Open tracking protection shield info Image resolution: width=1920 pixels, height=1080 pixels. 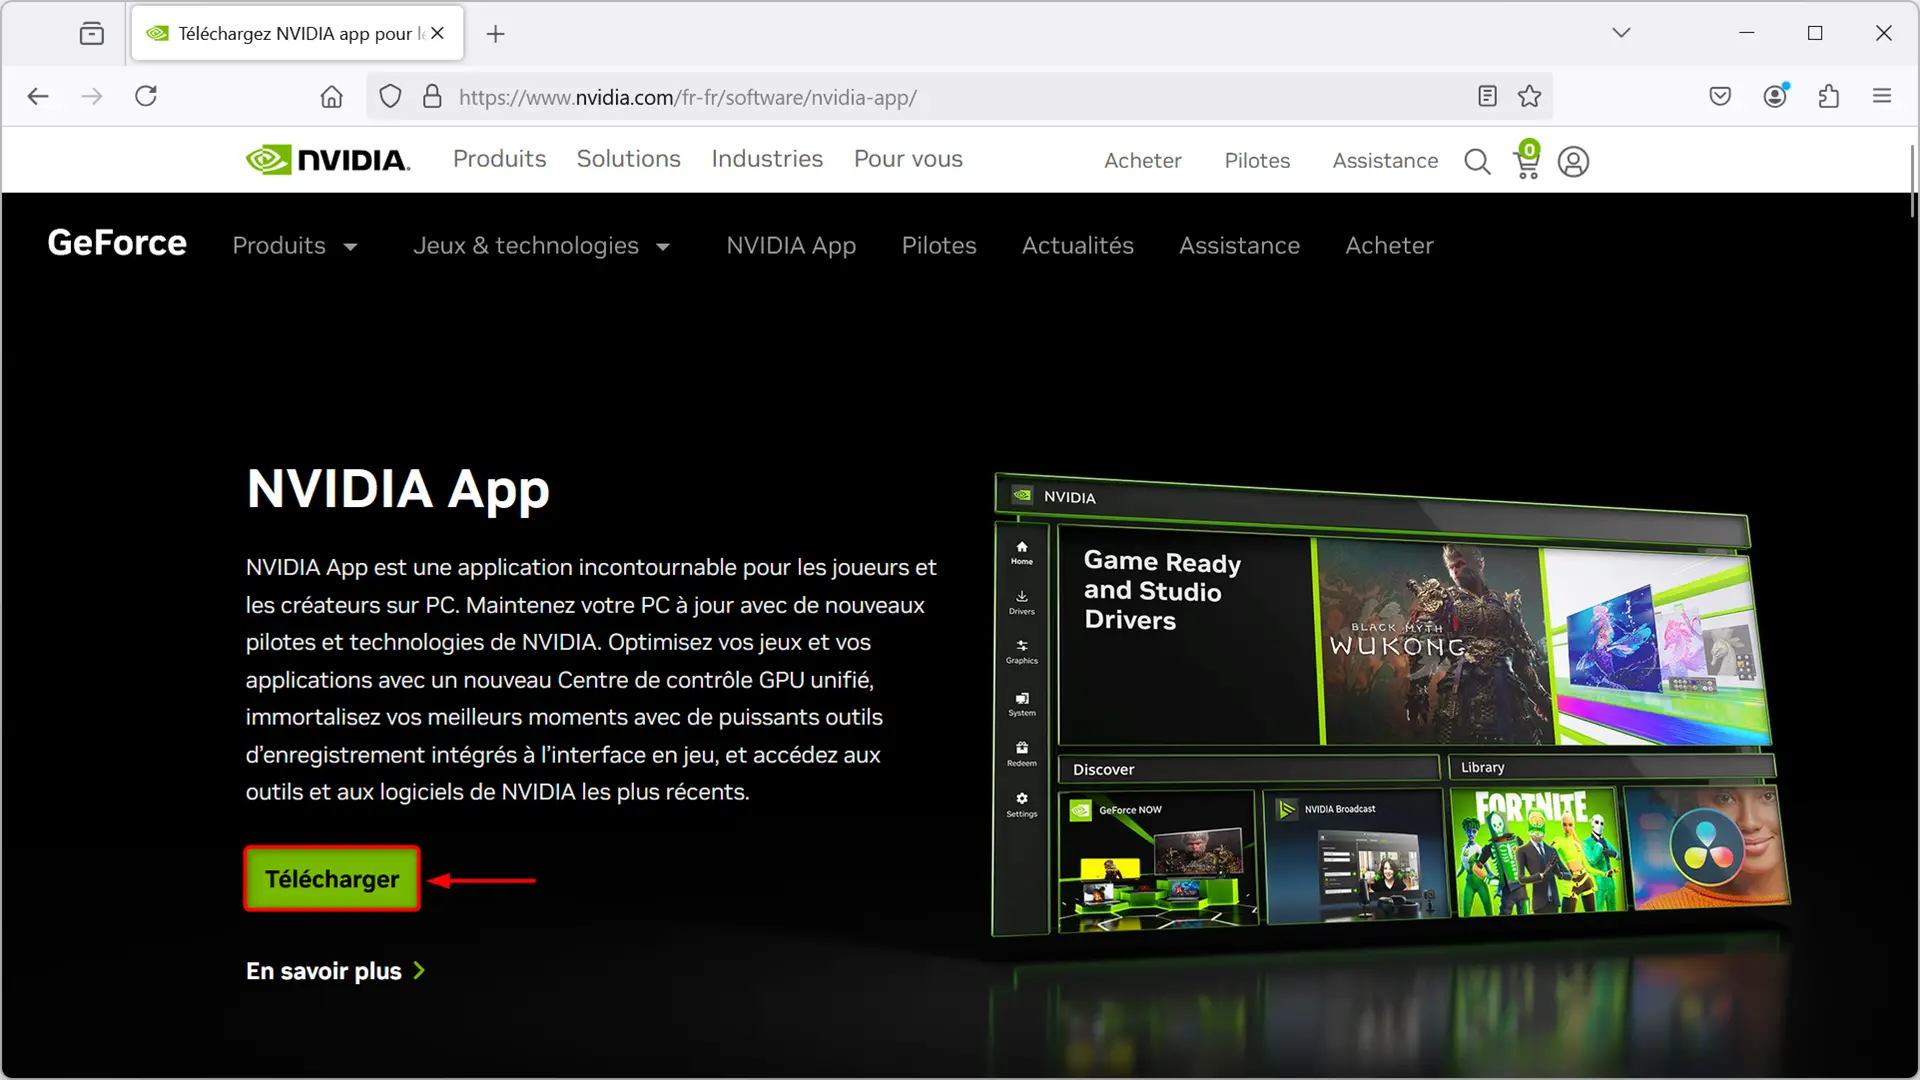[390, 97]
